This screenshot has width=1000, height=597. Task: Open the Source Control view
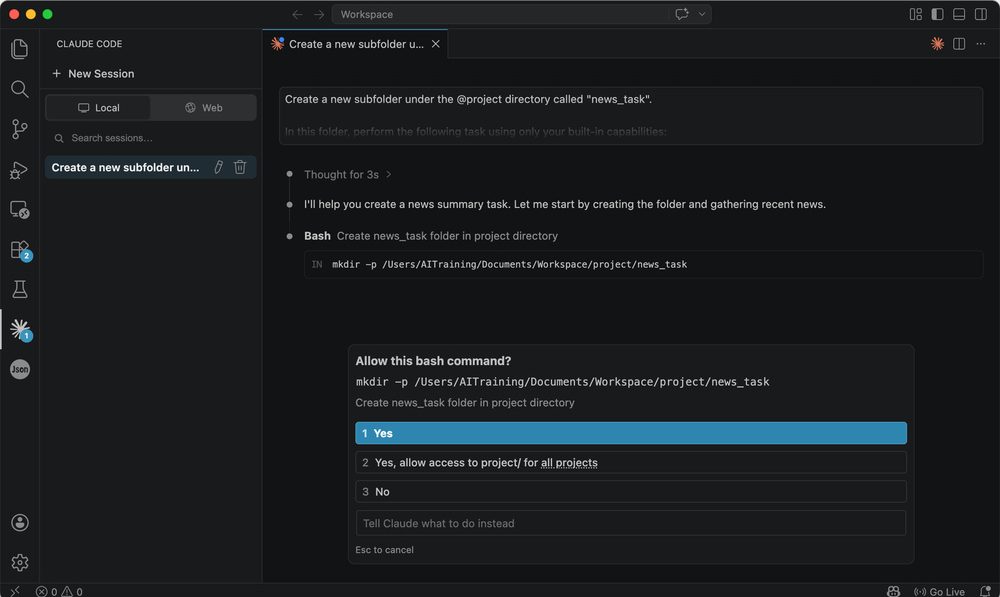[19, 129]
